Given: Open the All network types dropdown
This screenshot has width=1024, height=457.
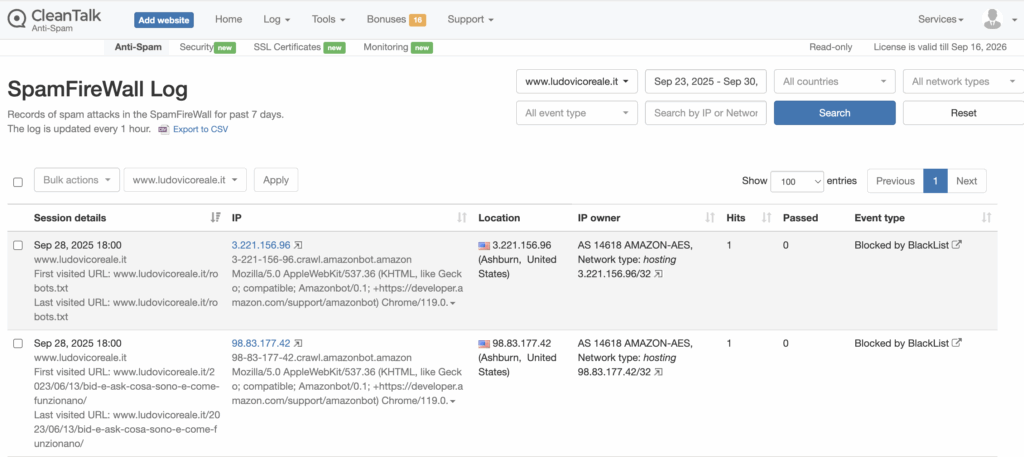Looking at the screenshot, I should click(x=963, y=82).
